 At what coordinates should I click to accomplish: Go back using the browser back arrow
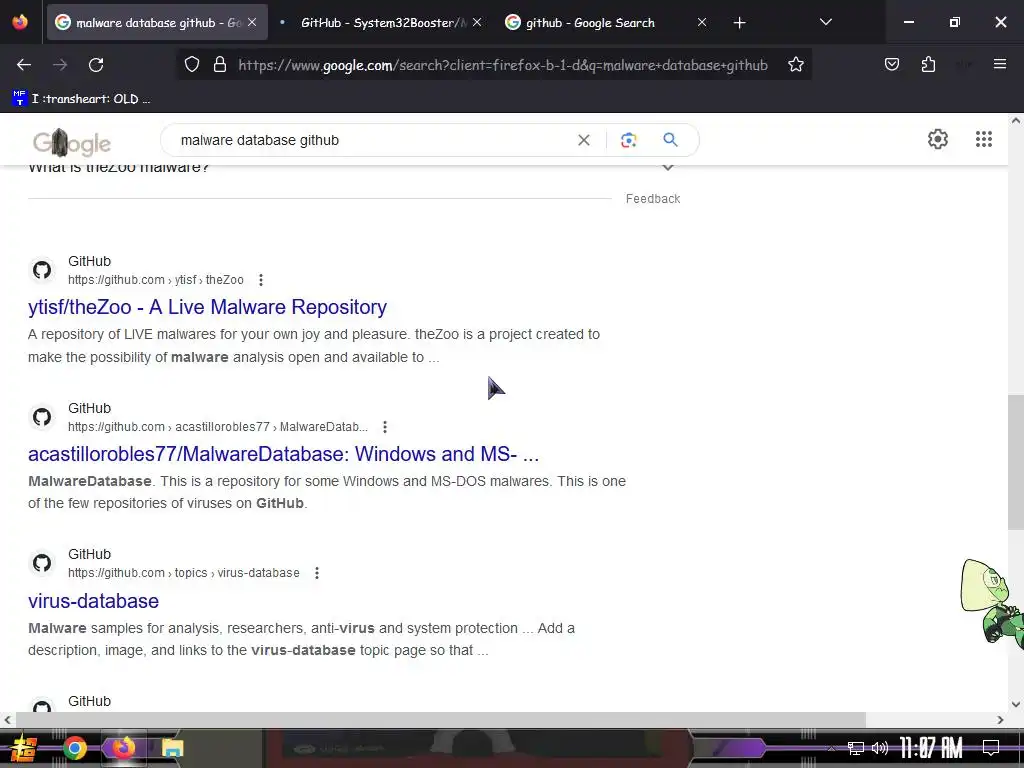click(24, 65)
